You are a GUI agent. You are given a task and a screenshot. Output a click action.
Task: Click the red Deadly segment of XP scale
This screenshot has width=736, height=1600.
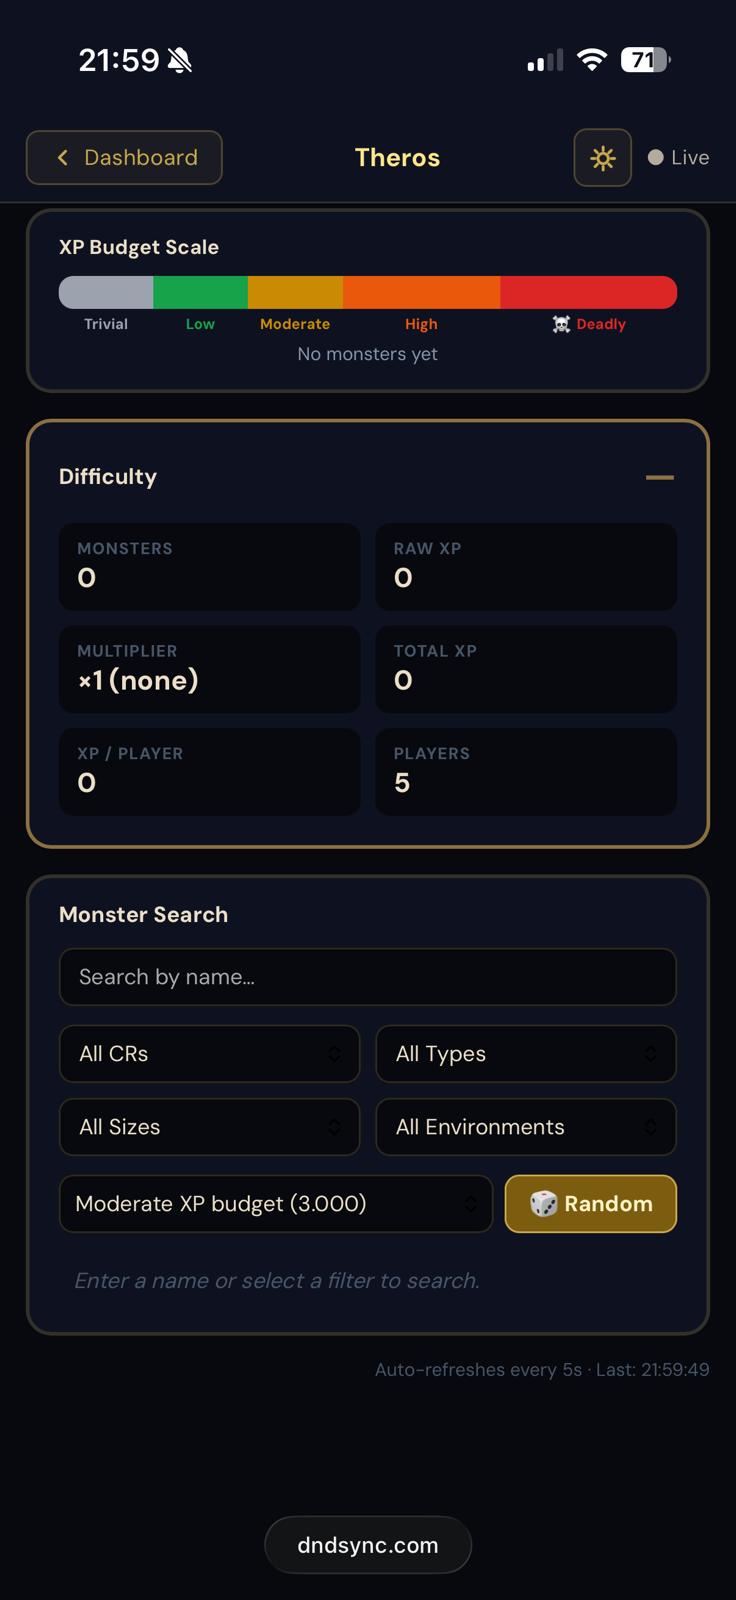pos(588,292)
